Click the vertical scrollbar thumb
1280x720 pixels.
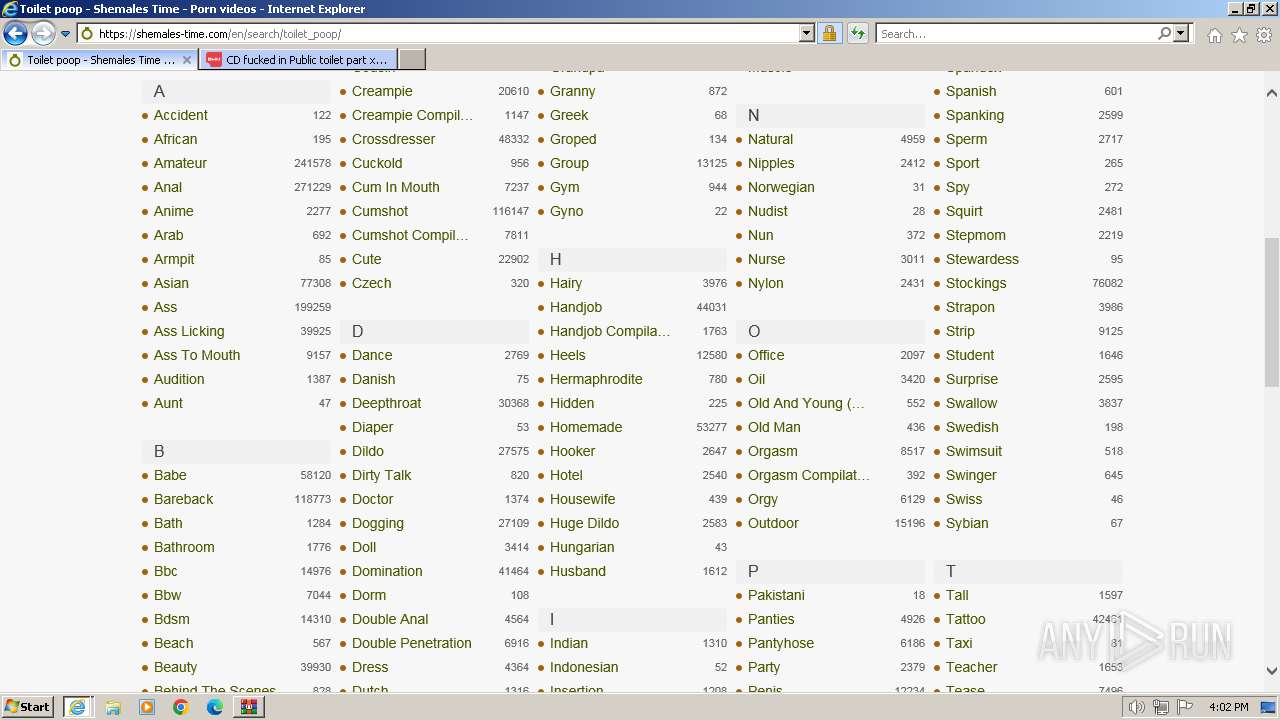tap(1271, 312)
